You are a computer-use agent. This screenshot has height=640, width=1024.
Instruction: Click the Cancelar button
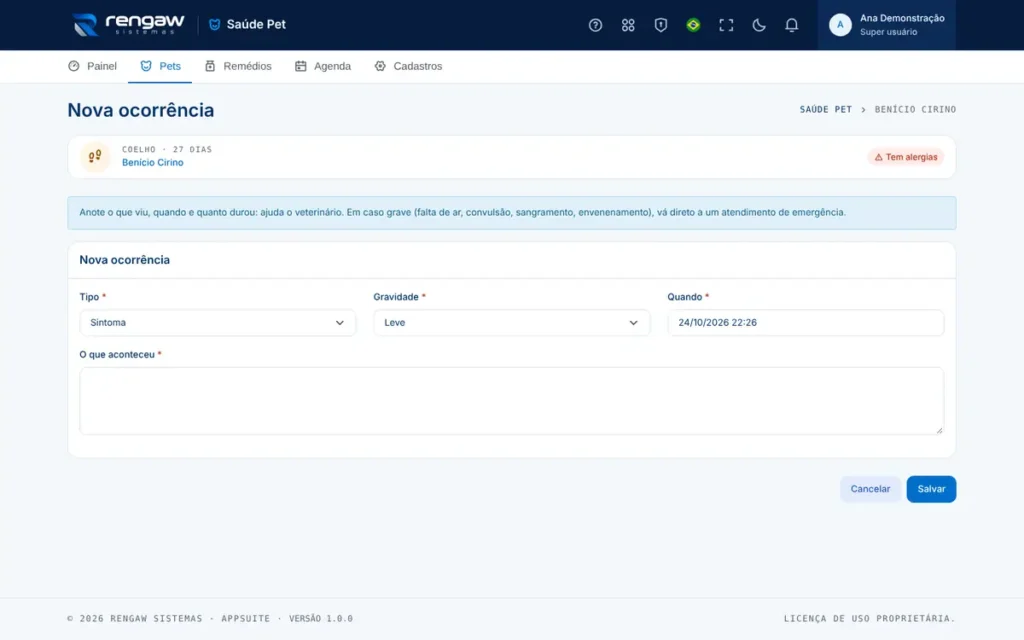870,489
